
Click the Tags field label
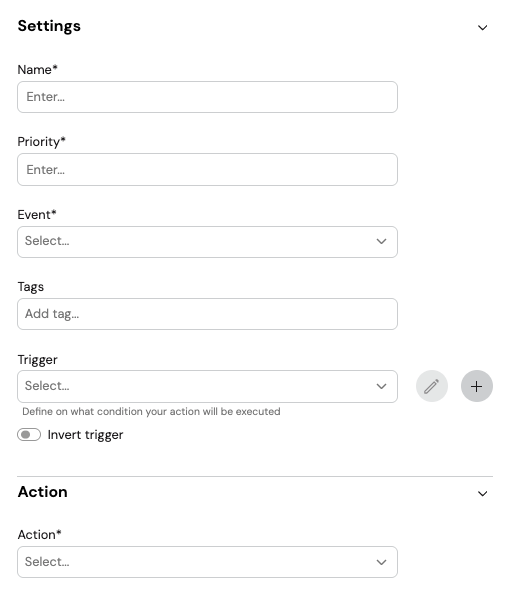pyautogui.click(x=31, y=287)
